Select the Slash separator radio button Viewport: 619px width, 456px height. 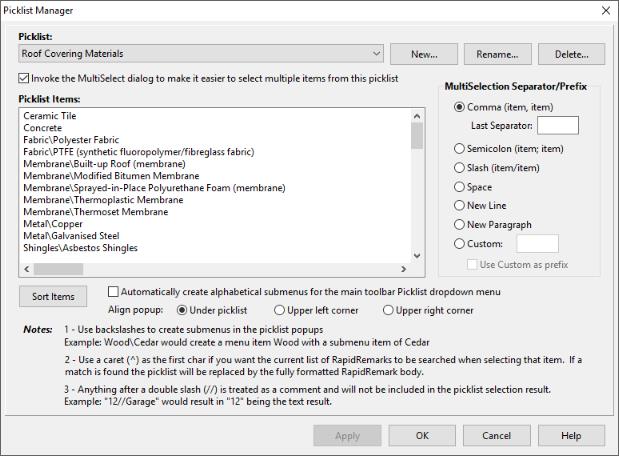point(460,168)
